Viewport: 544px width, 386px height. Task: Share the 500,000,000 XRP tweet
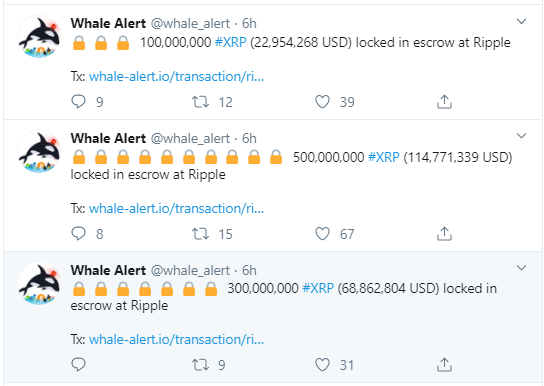point(444,233)
